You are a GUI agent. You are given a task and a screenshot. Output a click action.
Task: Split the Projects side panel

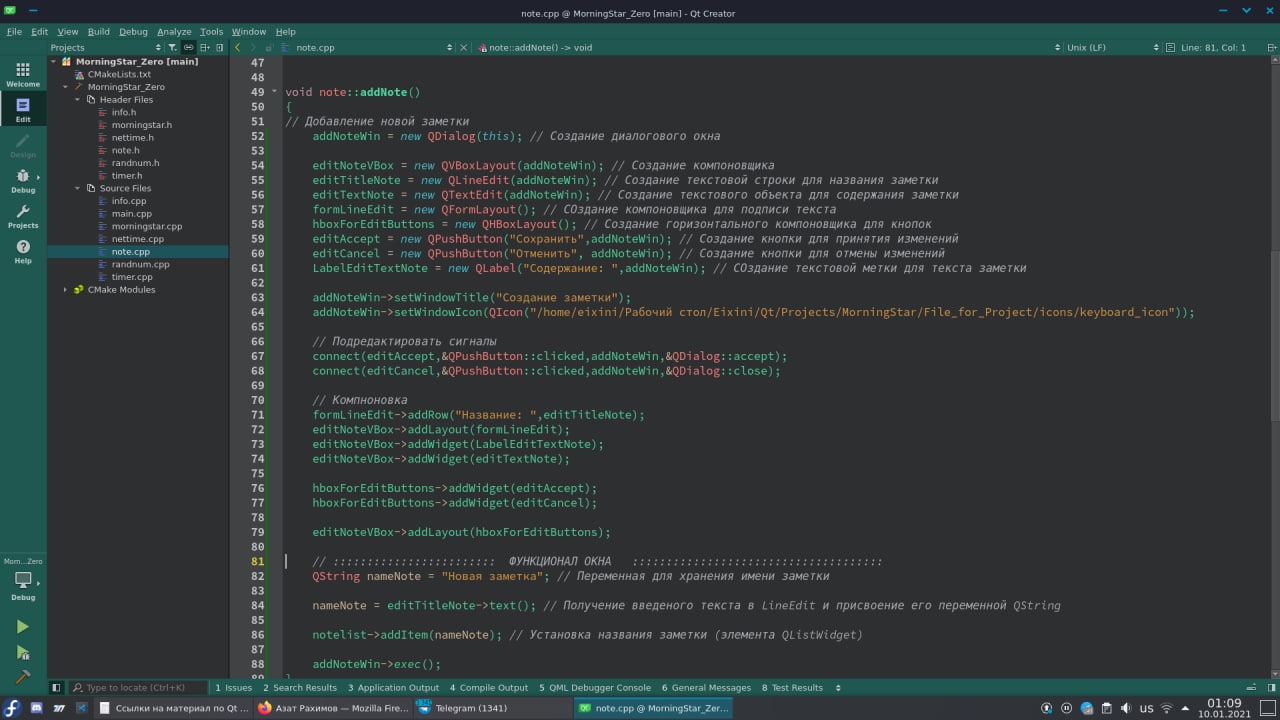[205, 47]
